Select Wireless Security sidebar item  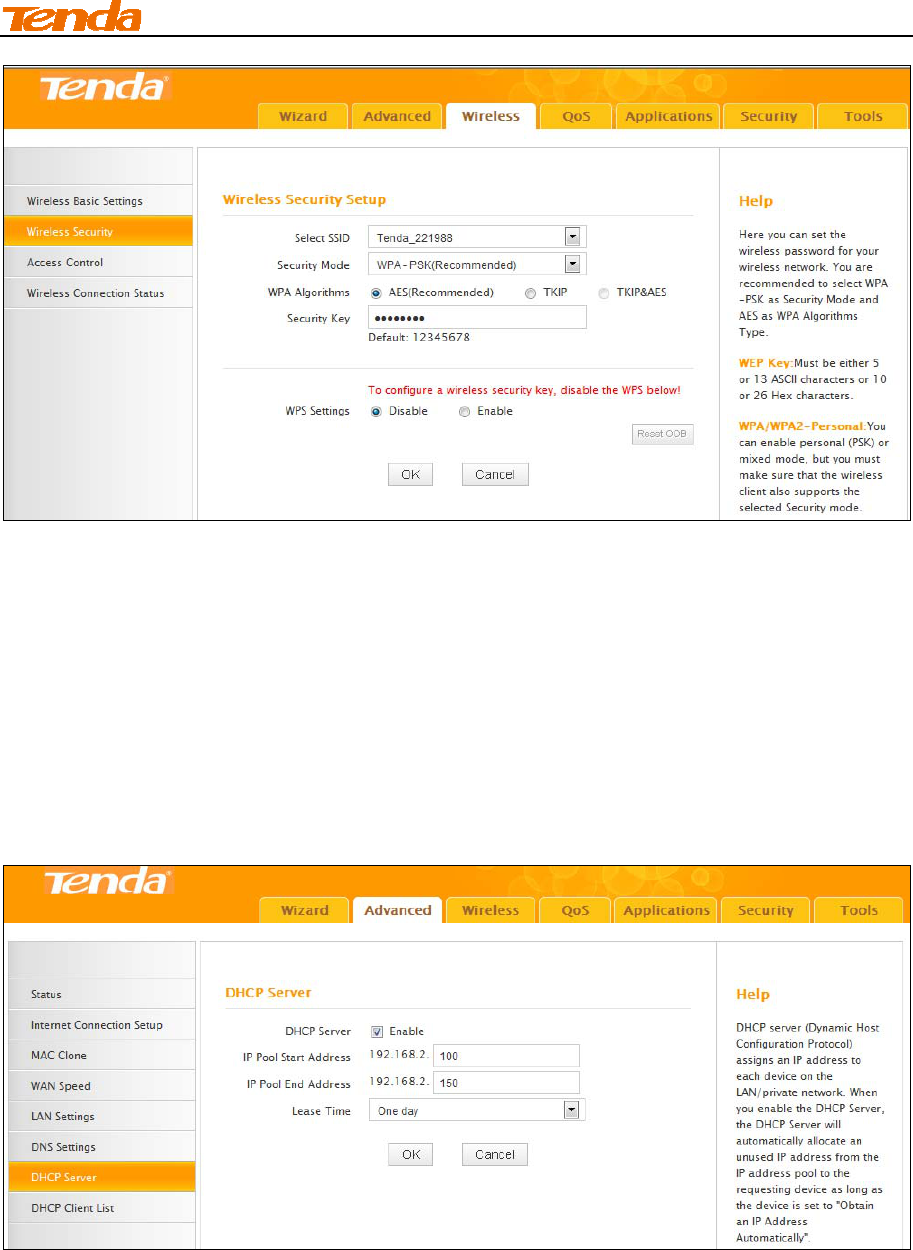[x=97, y=232]
